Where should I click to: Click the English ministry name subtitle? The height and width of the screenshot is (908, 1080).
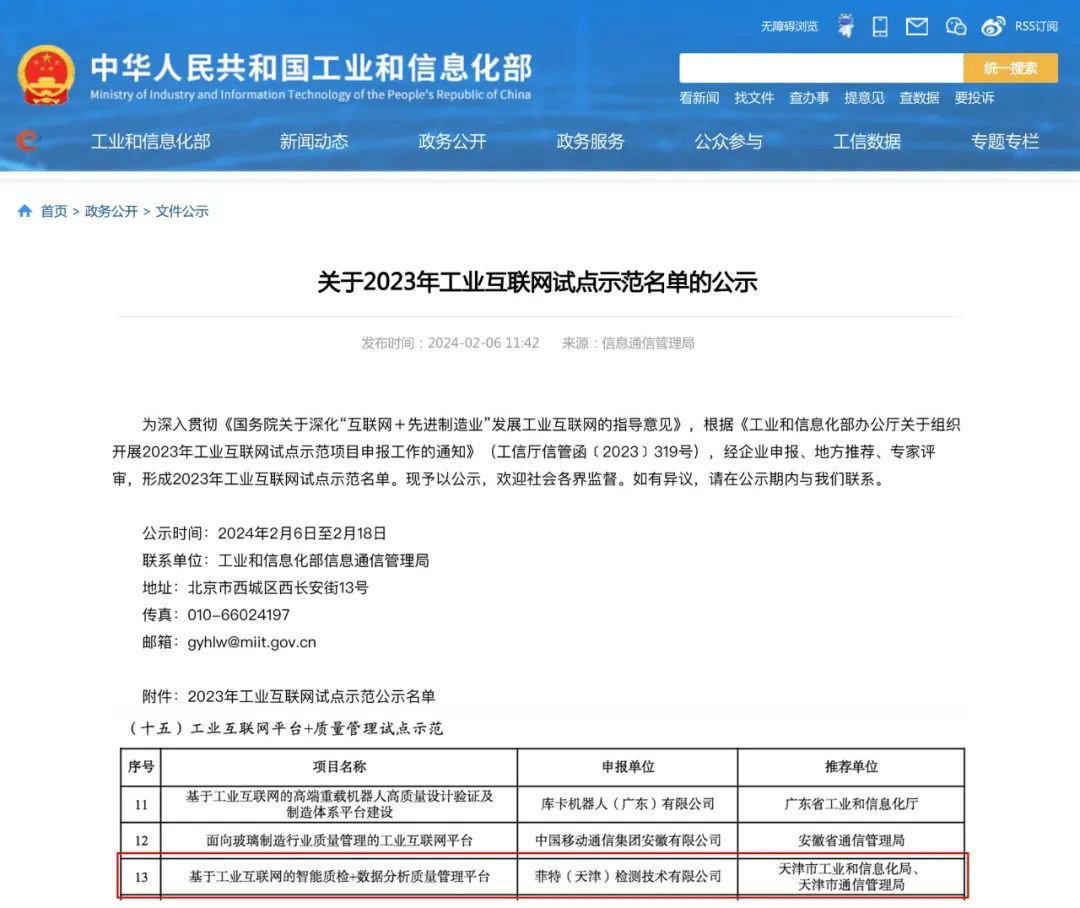tap(311, 94)
